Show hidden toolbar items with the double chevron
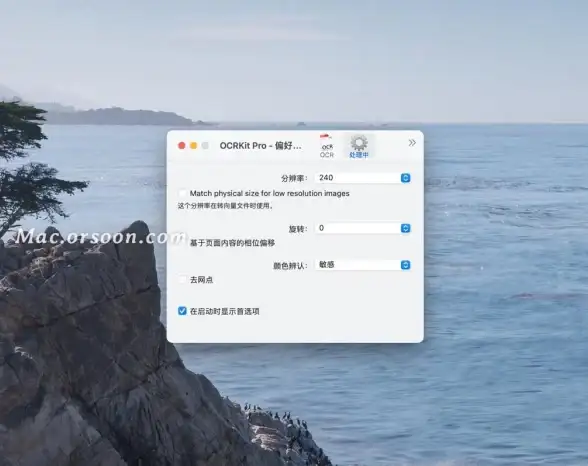The image size is (588, 466). click(x=412, y=143)
